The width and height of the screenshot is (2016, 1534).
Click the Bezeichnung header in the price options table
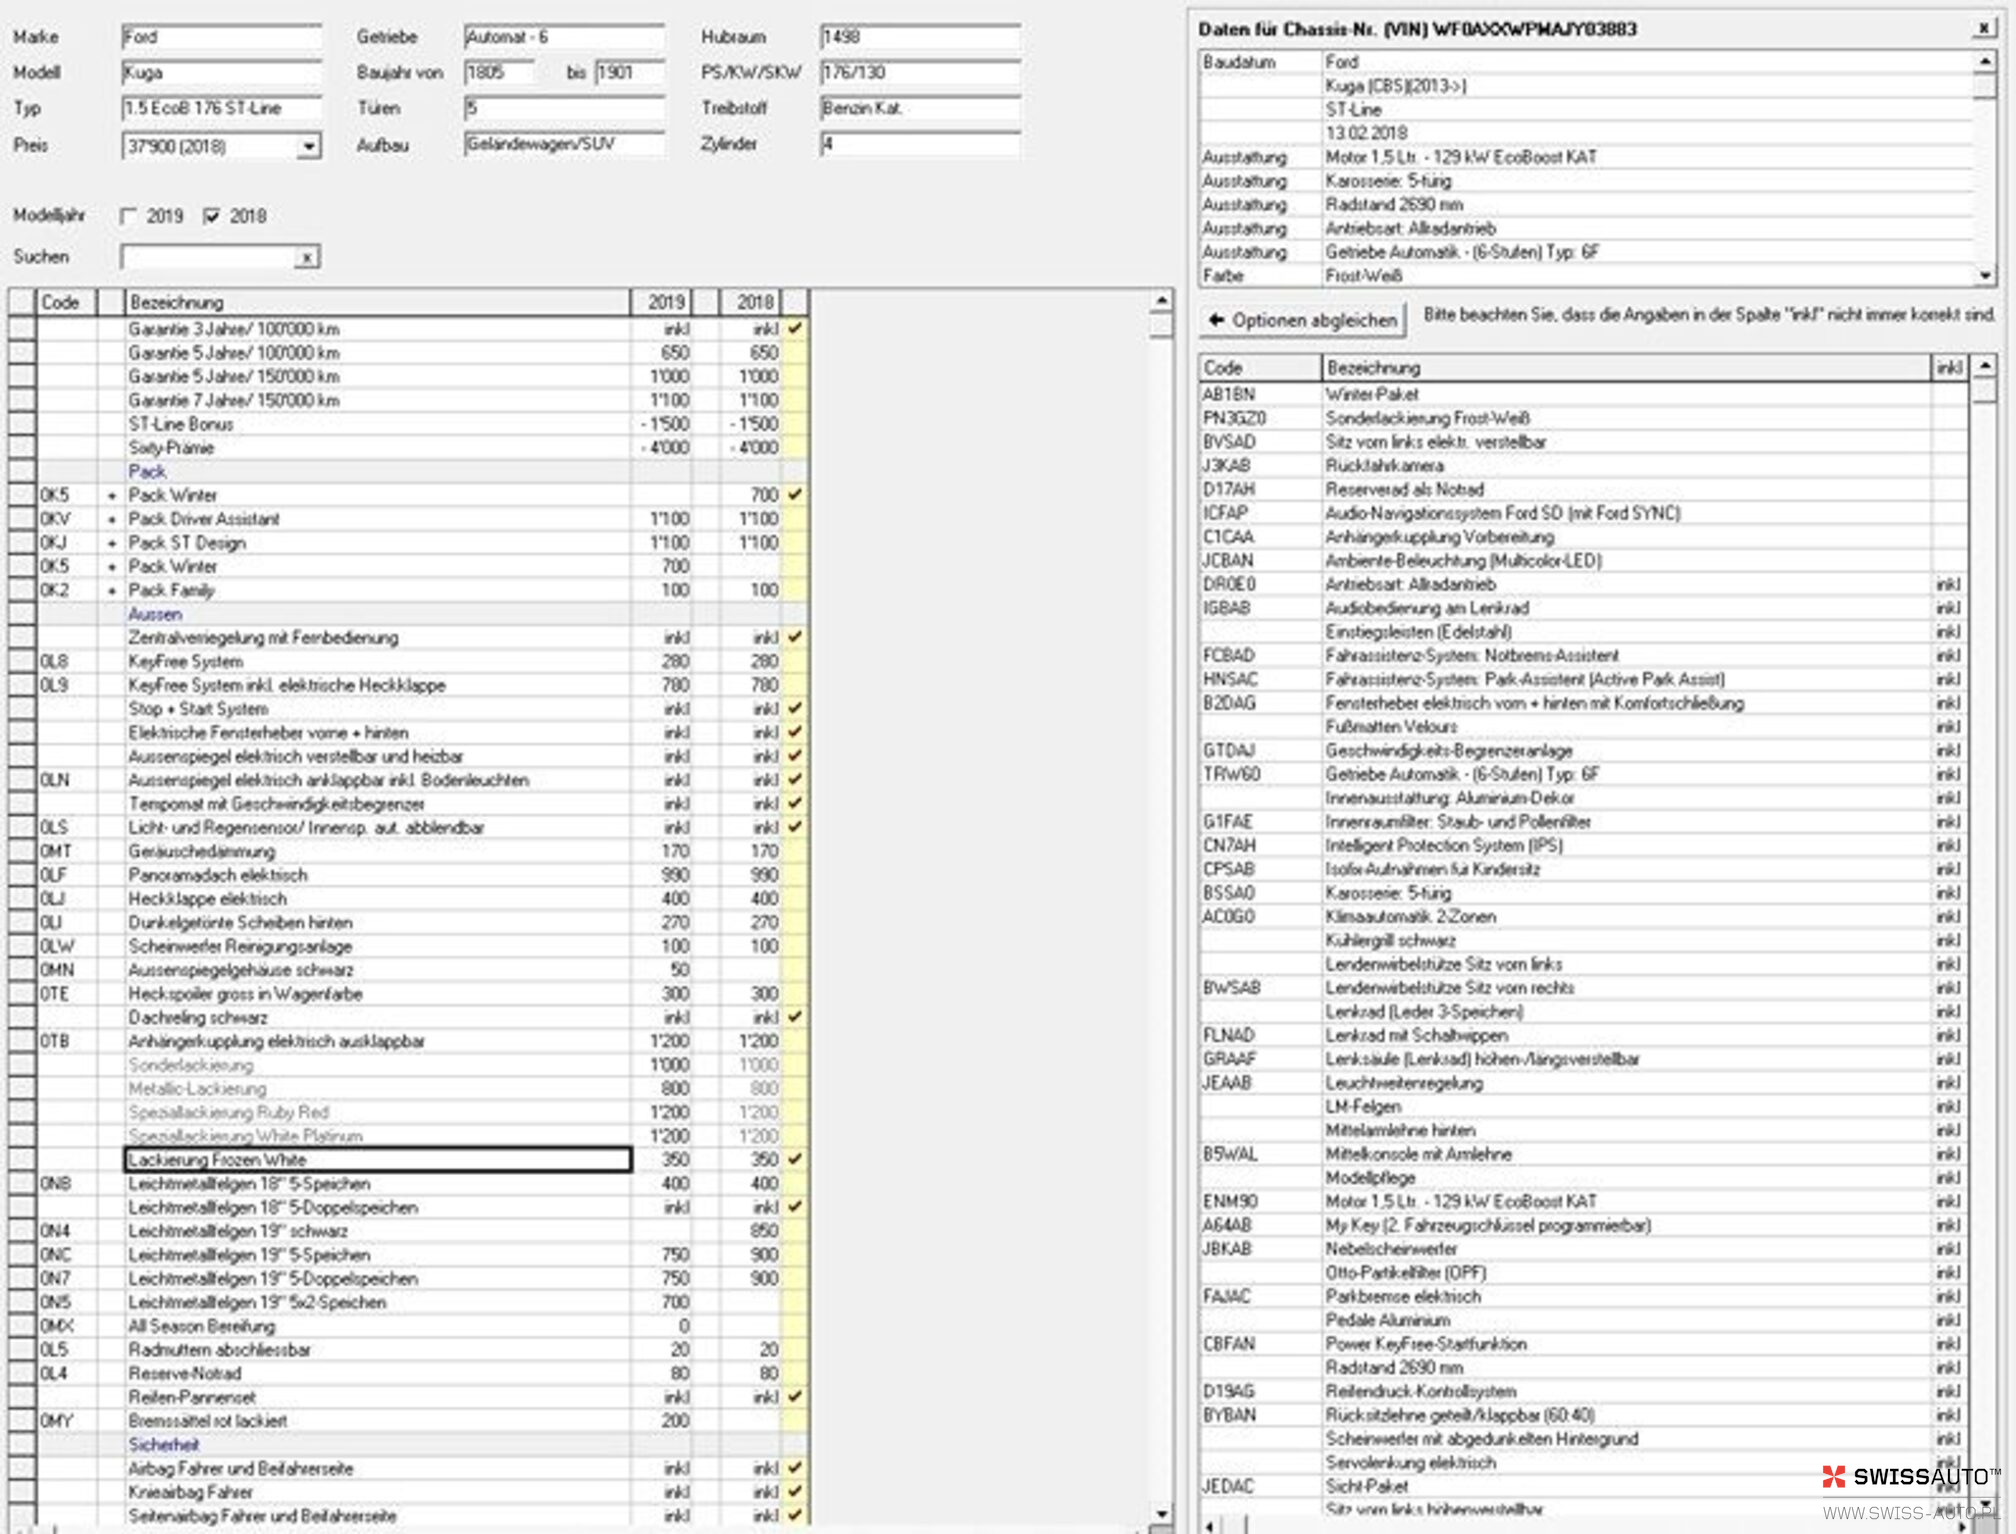pyautogui.click(x=377, y=302)
